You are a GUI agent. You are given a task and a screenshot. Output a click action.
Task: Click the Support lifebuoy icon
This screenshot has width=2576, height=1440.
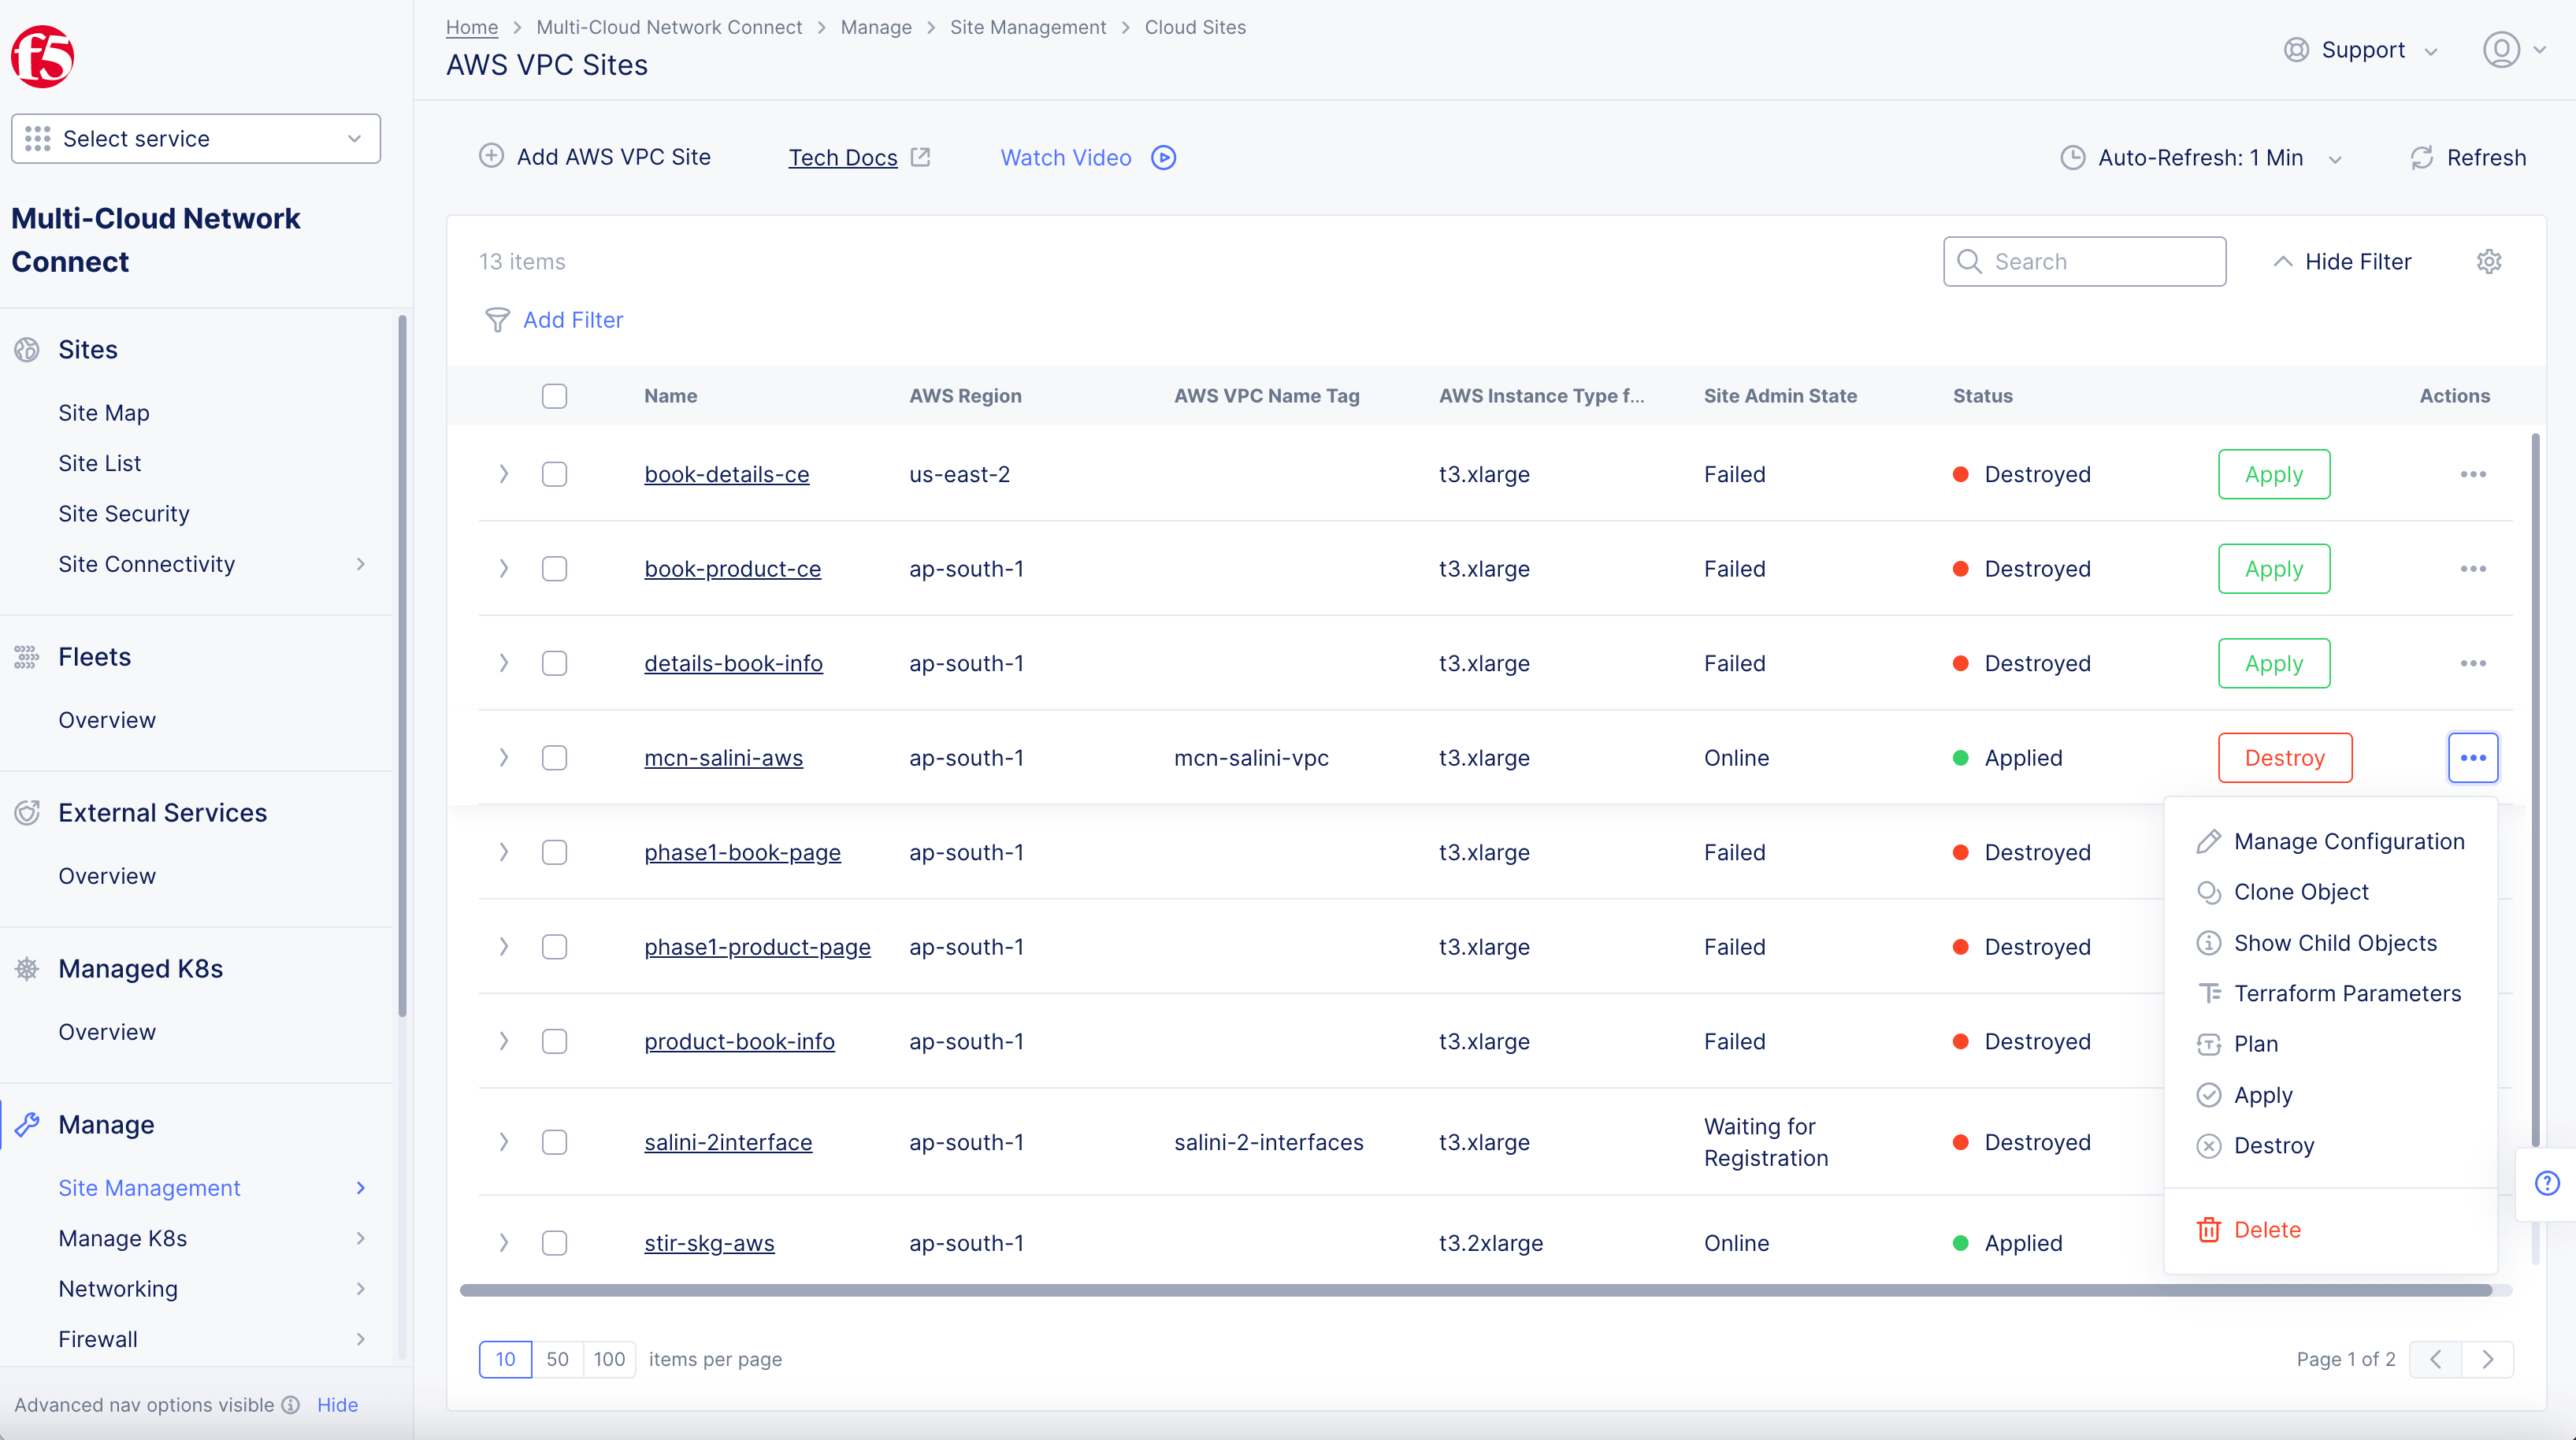tap(2296, 50)
